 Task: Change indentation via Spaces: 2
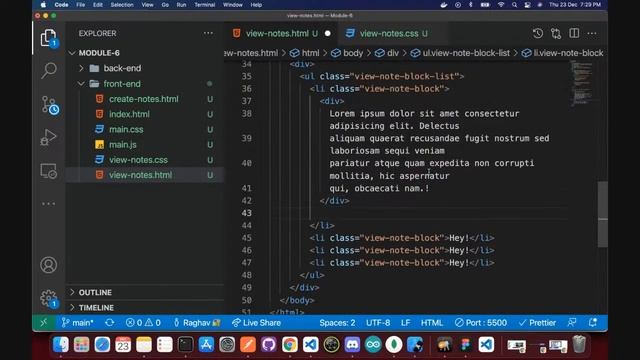pos(337,323)
